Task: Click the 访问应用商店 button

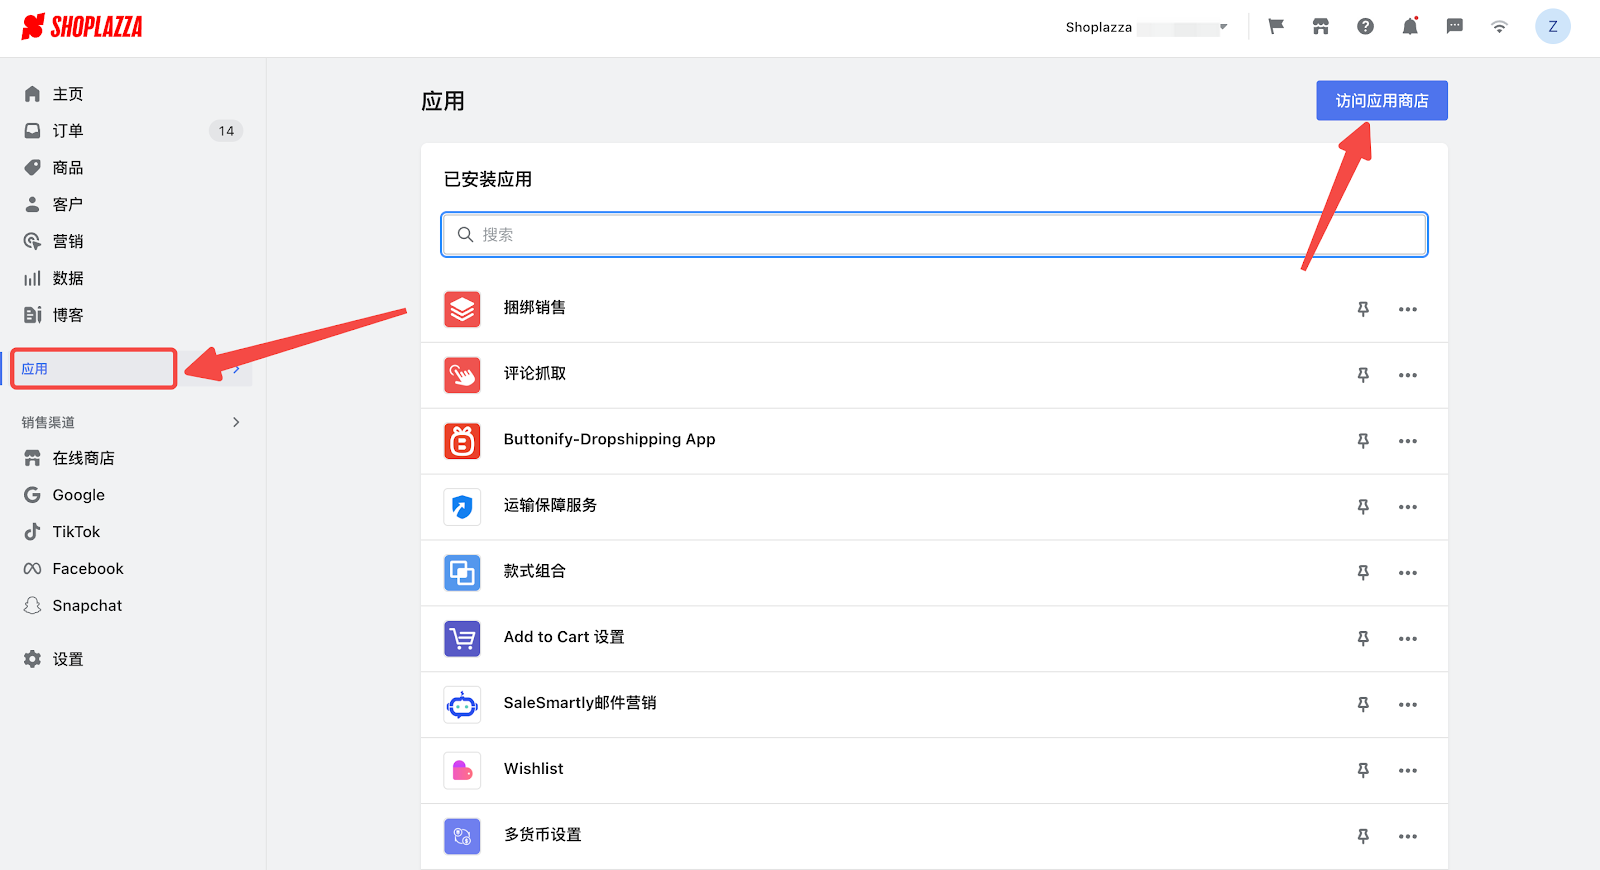Action: coord(1382,101)
